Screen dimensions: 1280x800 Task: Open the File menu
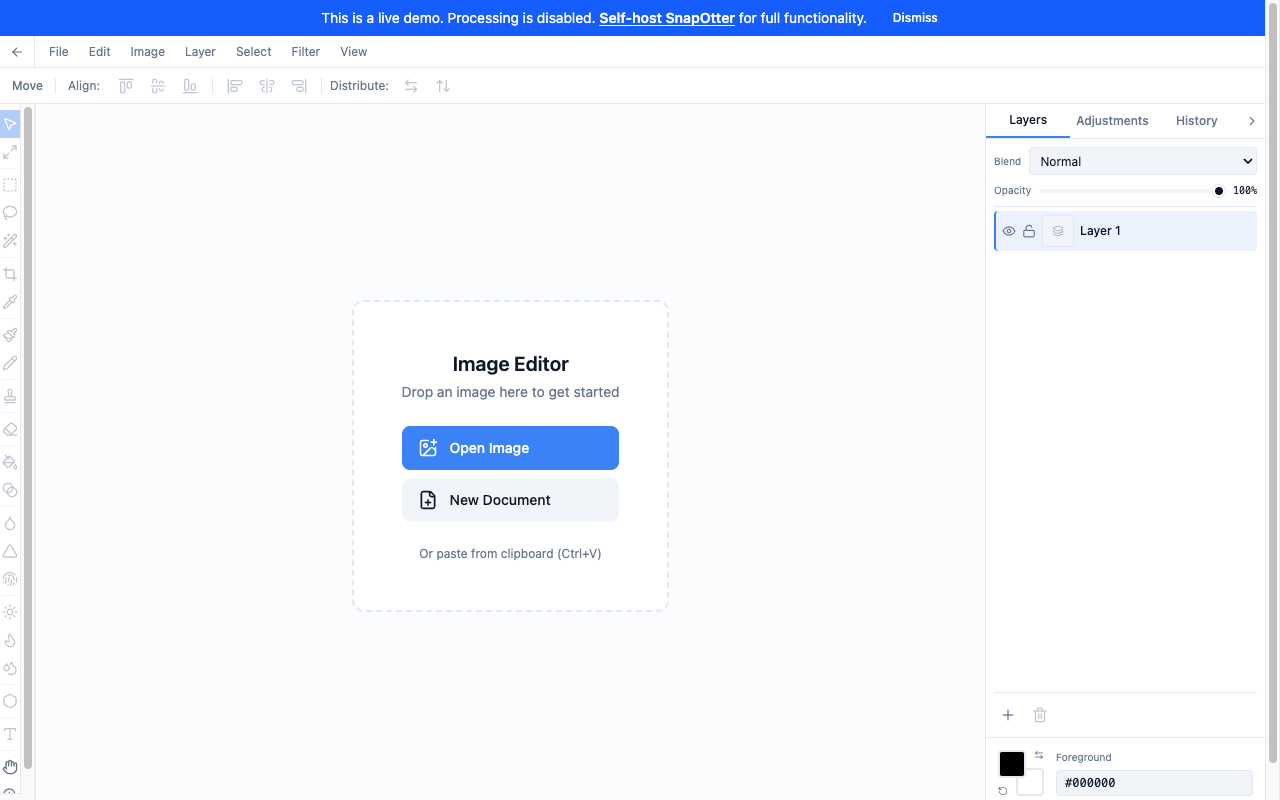pos(59,52)
